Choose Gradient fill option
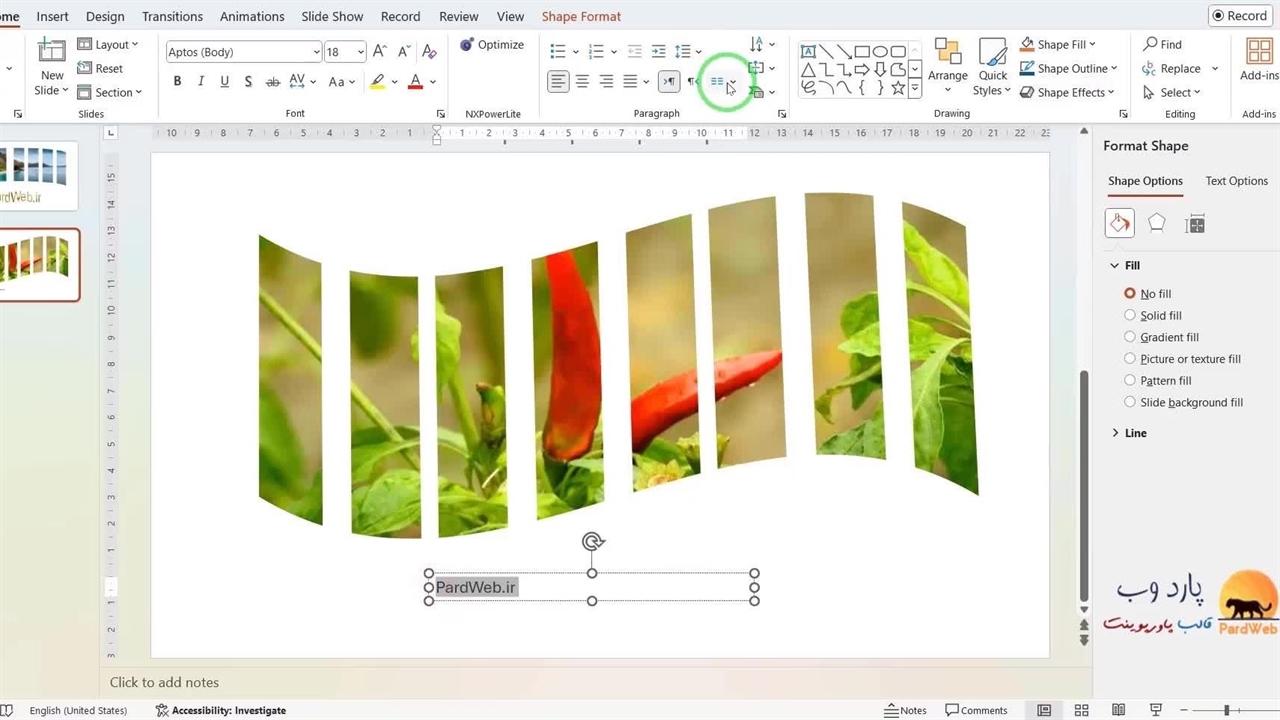1280x720 pixels. tap(1130, 337)
